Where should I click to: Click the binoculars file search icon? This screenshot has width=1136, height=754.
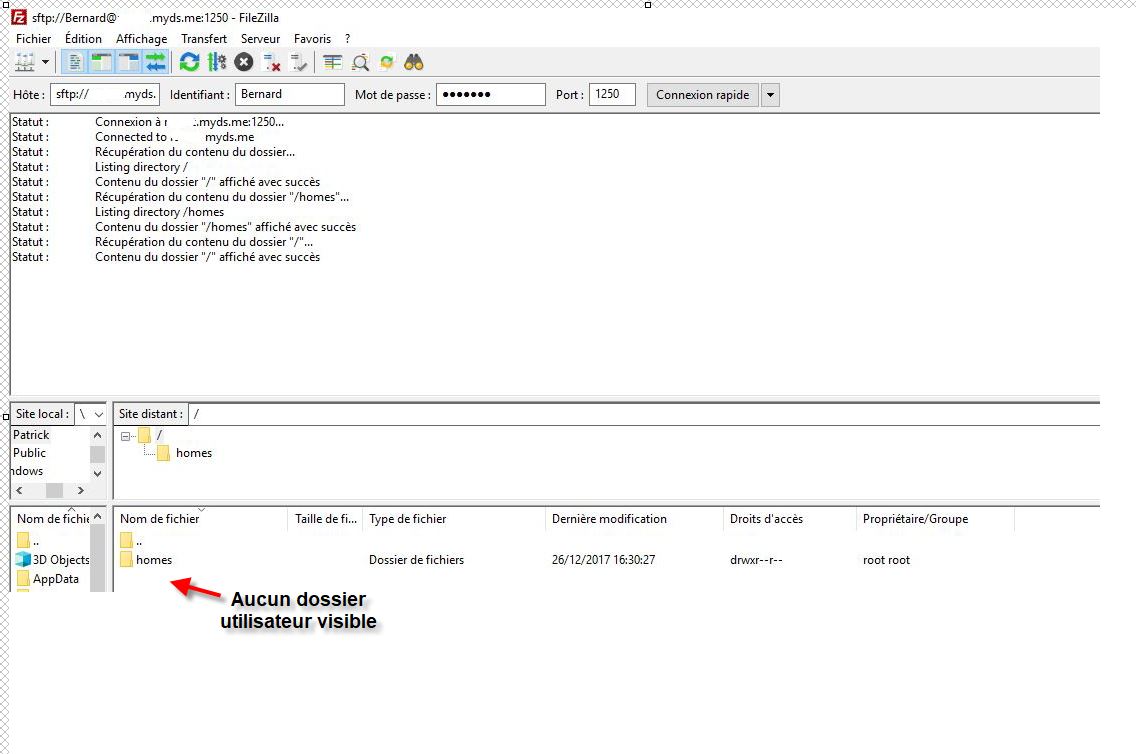click(414, 63)
